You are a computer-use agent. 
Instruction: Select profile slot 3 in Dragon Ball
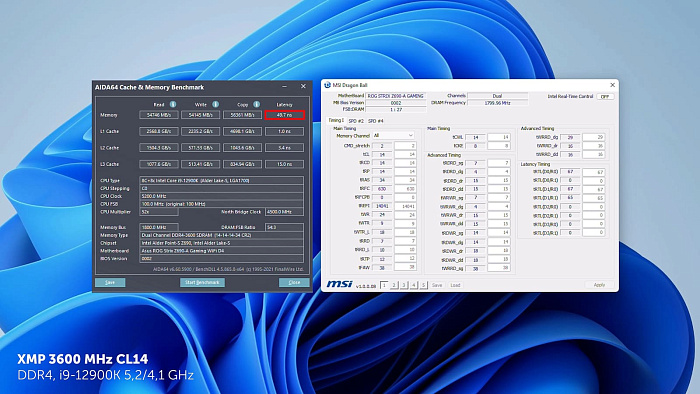point(404,285)
